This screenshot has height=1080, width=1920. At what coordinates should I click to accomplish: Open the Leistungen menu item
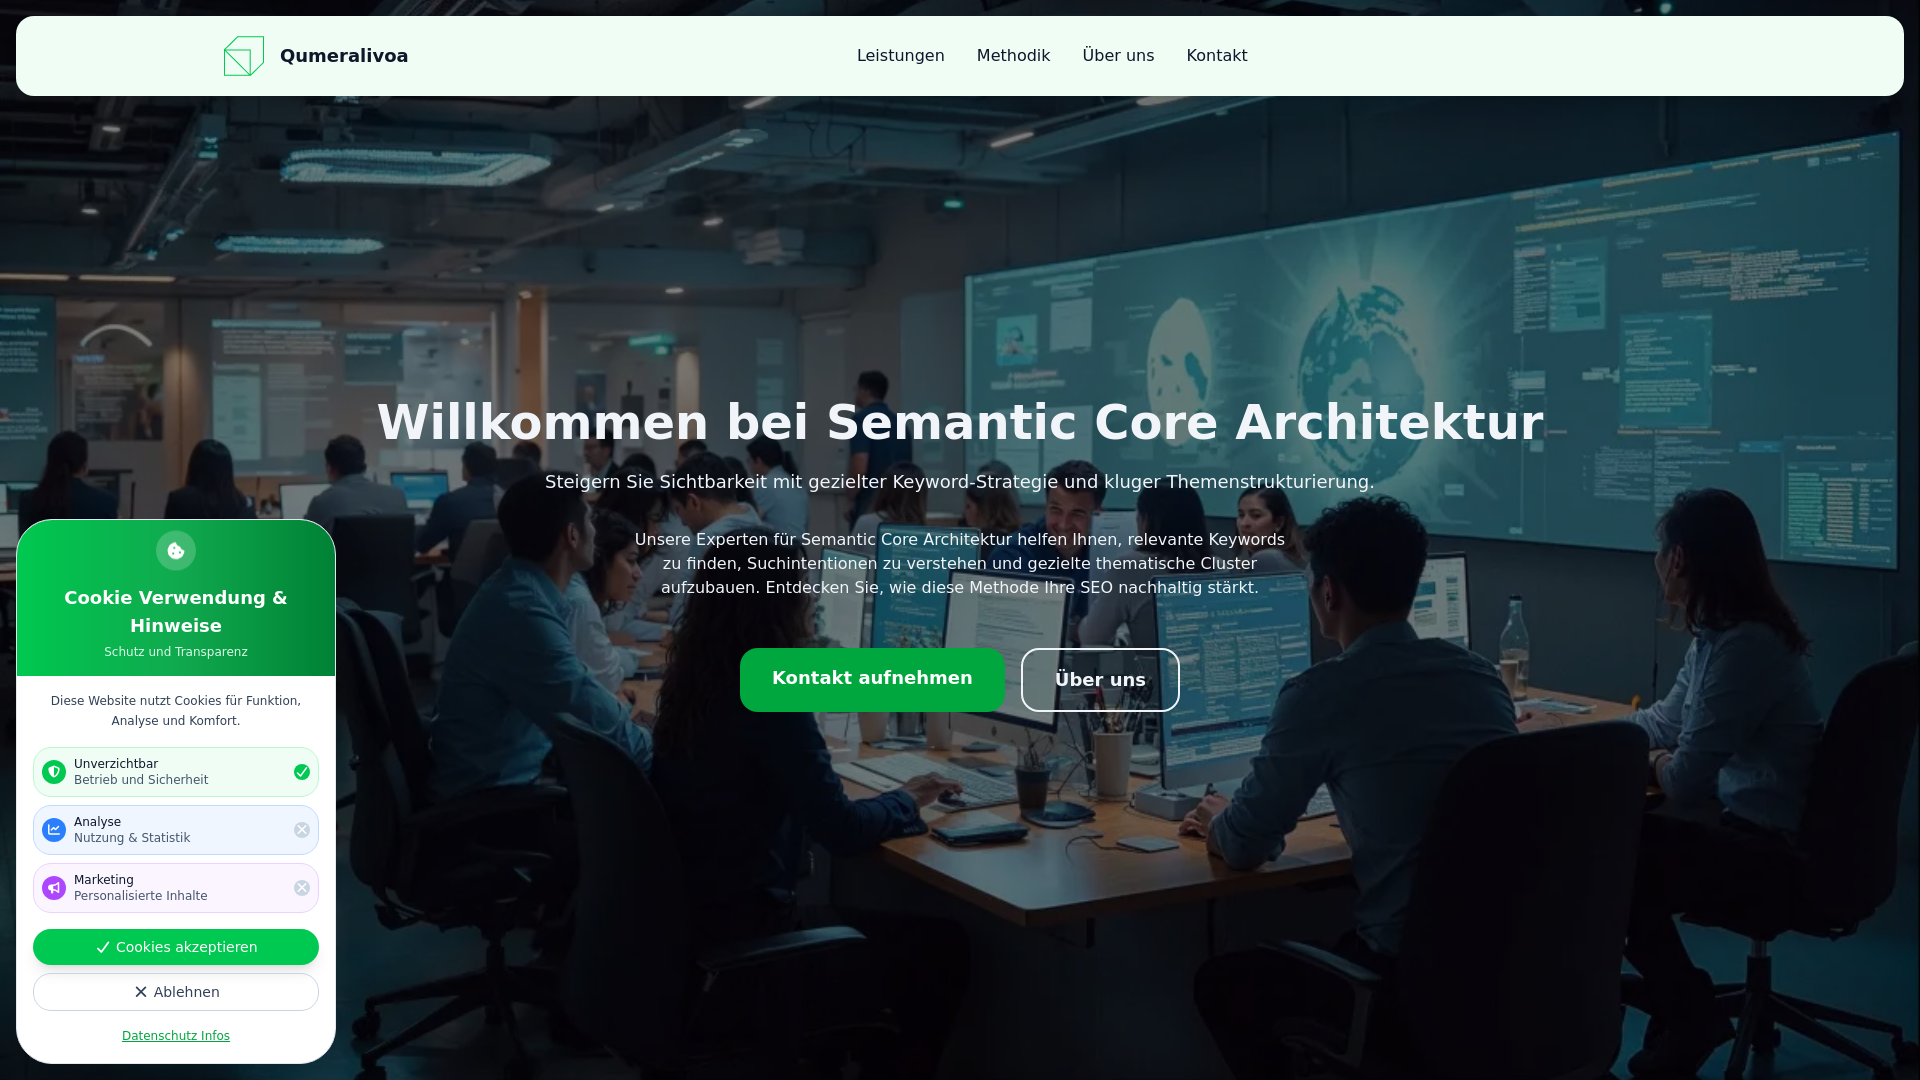tap(900, 56)
